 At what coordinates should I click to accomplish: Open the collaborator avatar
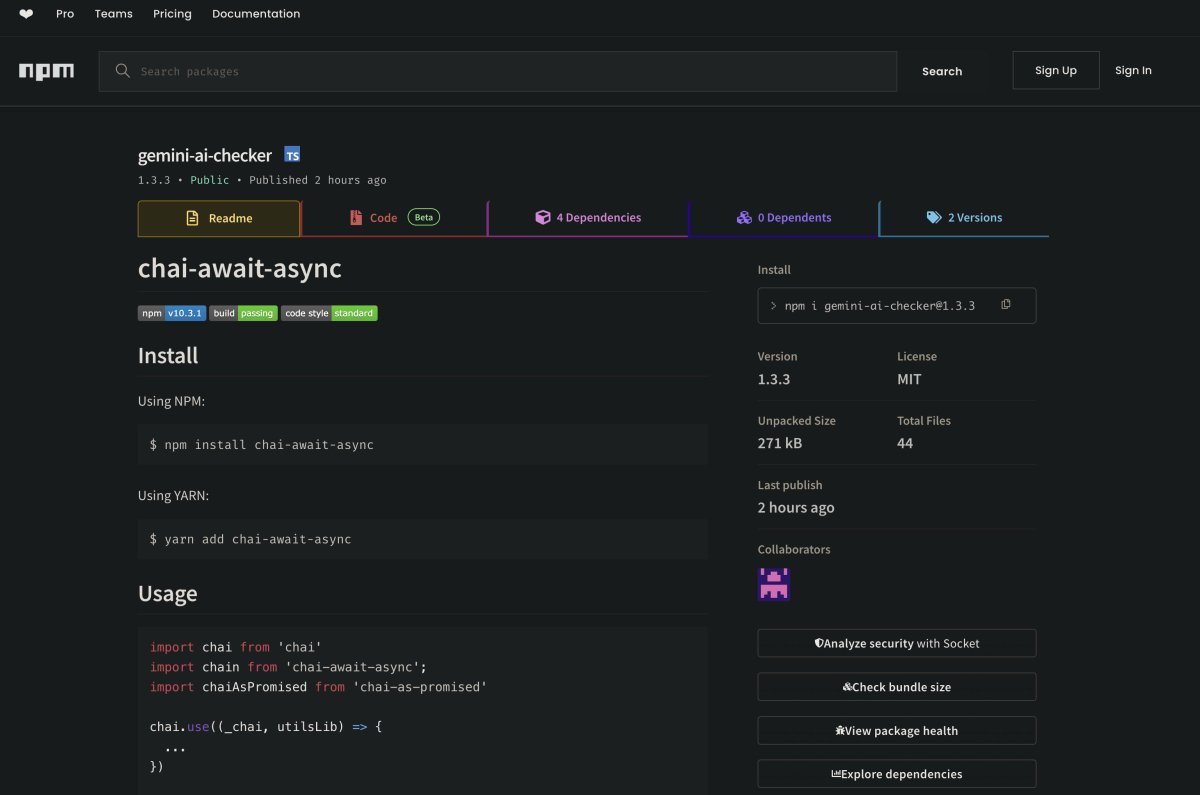[774, 584]
